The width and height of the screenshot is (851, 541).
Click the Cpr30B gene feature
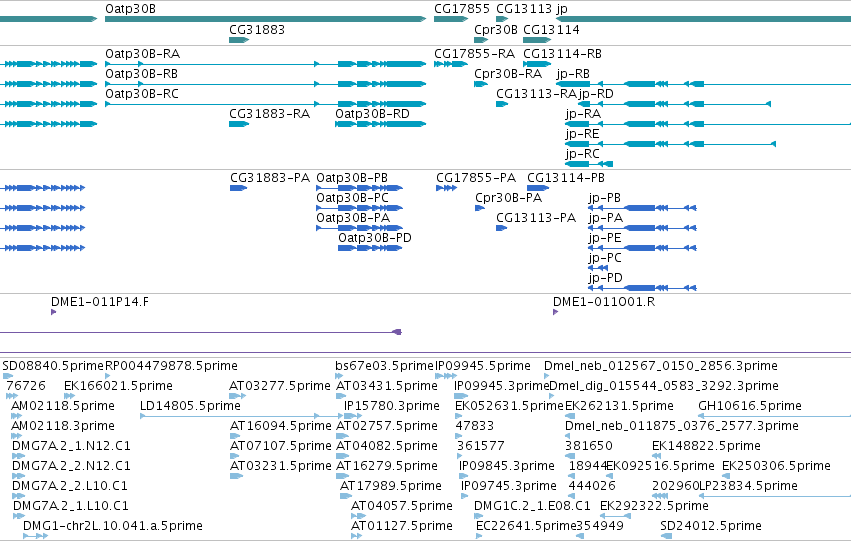[x=481, y=40]
